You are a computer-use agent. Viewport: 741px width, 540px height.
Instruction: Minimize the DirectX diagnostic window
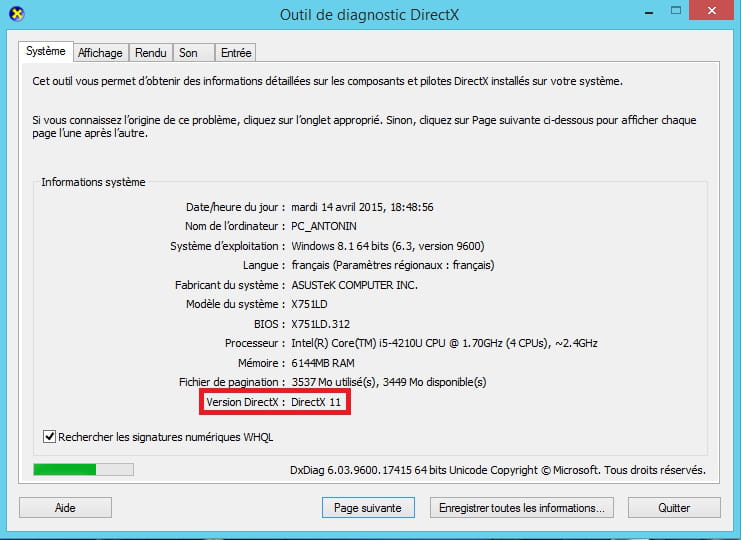point(649,11)
